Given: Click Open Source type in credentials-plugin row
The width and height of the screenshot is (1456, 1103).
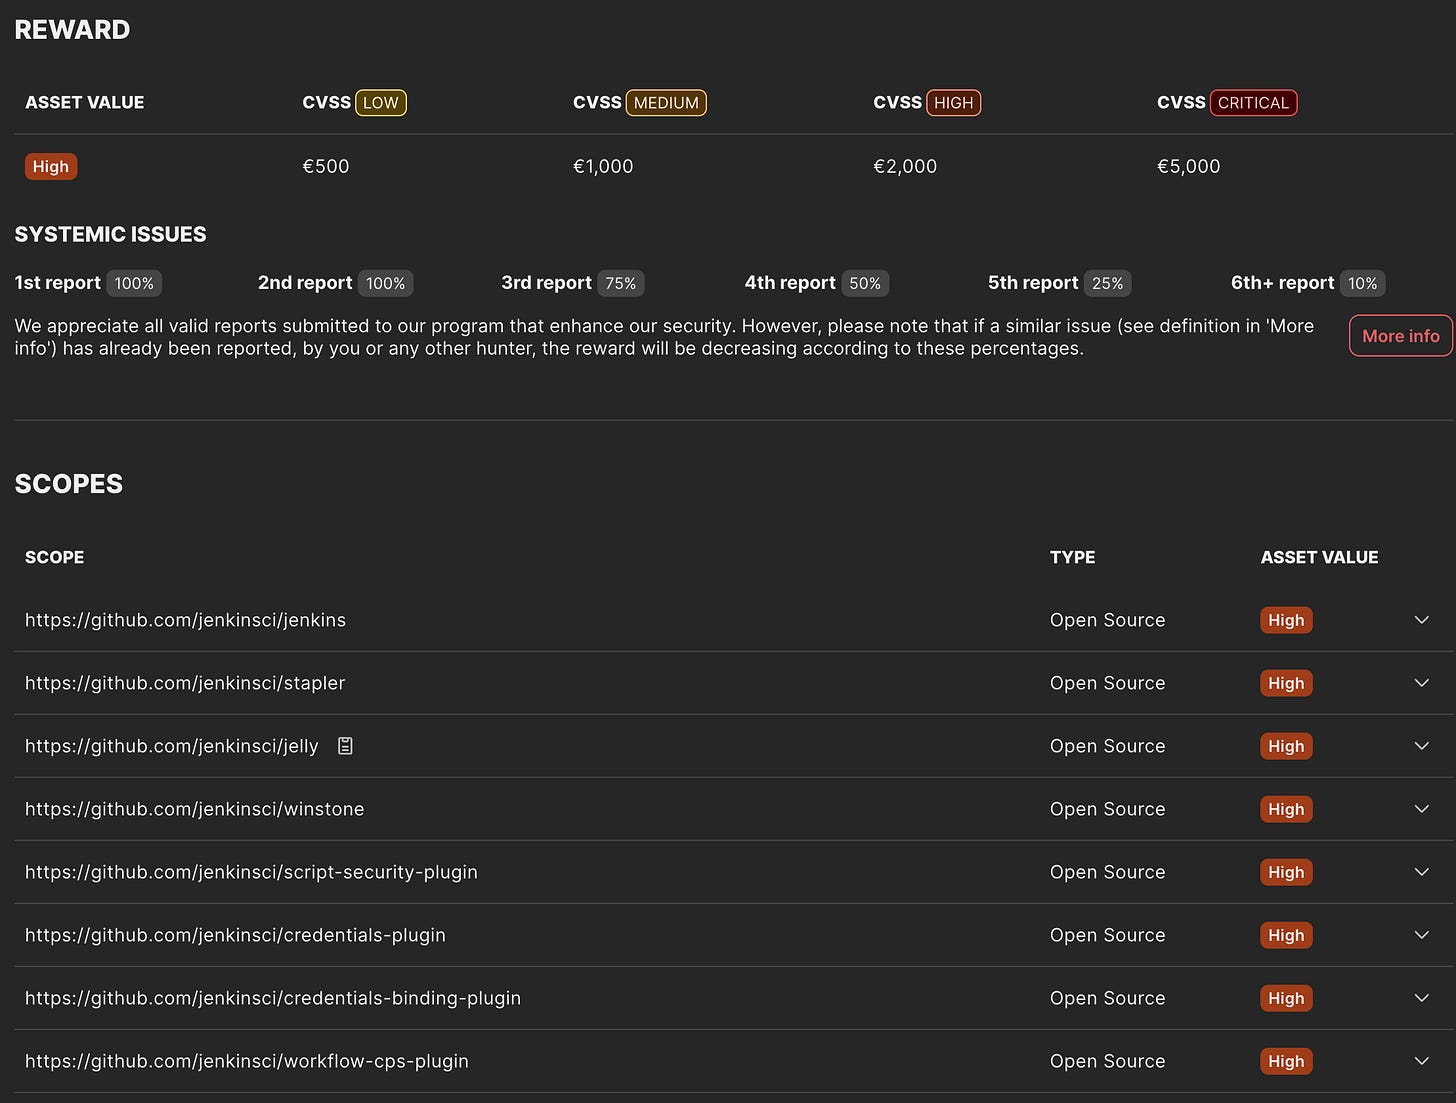Looking at the screenshot, I should [1107, 935].
